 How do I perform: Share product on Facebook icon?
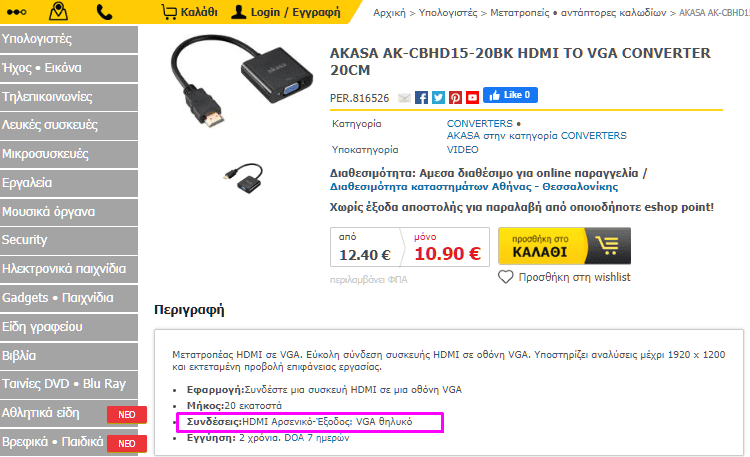[421, 98]
